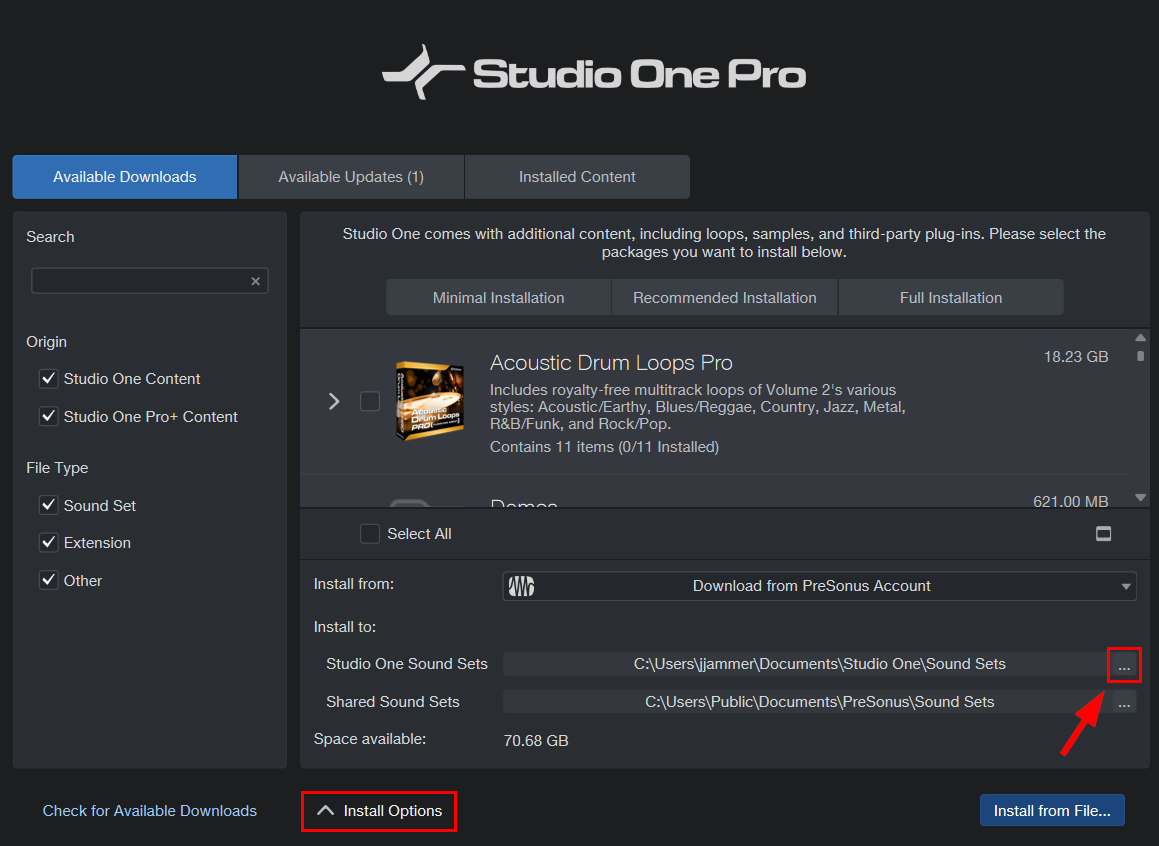Image resolution: width=1159 pixels, height=846 pixels.
Task: Click the Acoustic Drum Loops Pro title
Action: pos(611,363)
